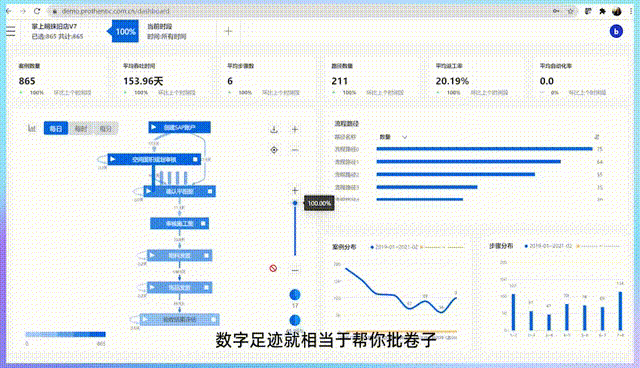Screen dimensions: 640x368
Task: Open the 当前时段 time range selector
Action: tap(167, 31)
